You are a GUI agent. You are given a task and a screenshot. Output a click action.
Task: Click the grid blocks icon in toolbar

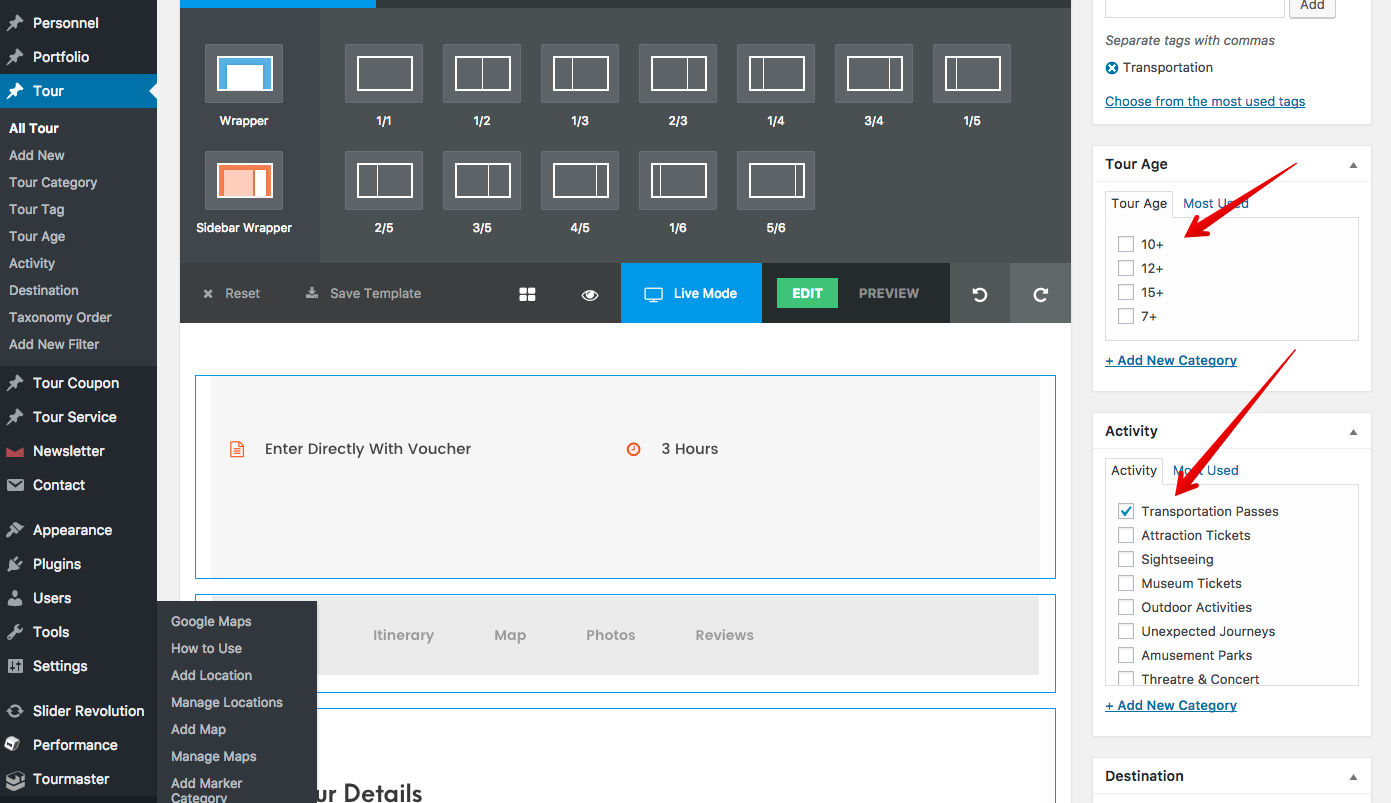(527, 294)
